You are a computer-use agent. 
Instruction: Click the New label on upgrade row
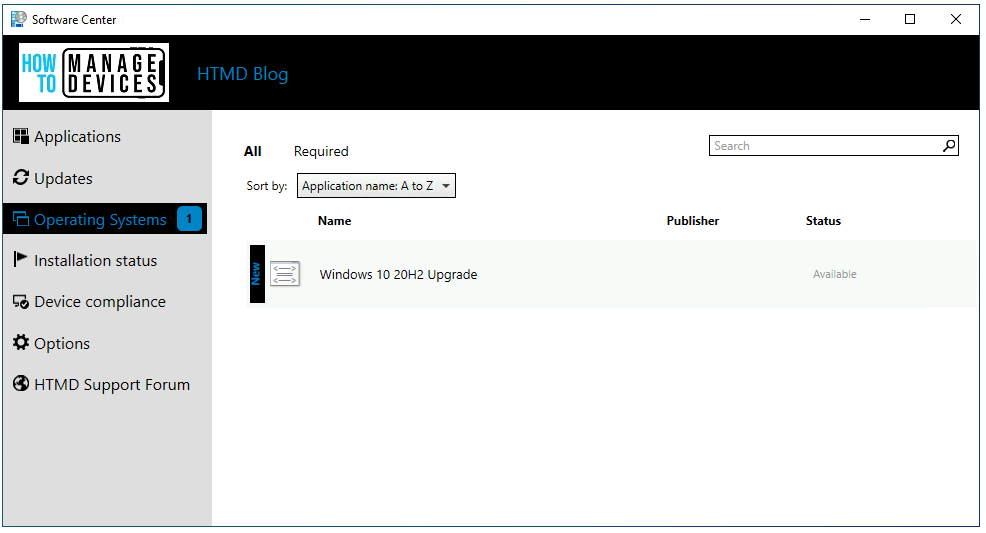[257, 274]
